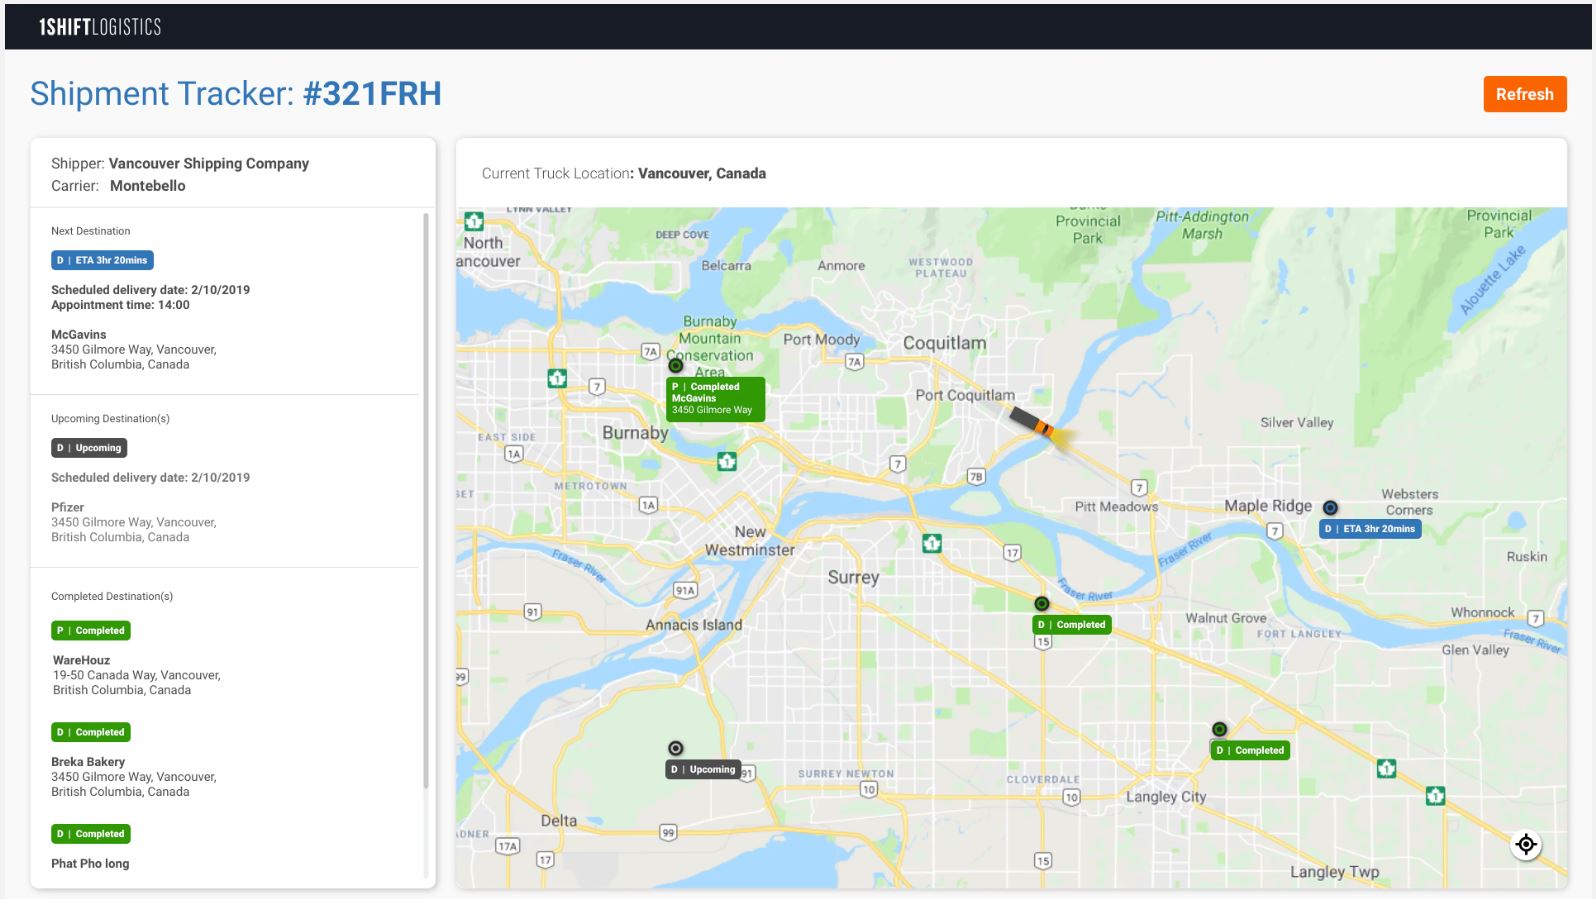Click the orange truck icon on map
The height and width of the screenshot is (899, 1596).
(x=1033, y=422)
